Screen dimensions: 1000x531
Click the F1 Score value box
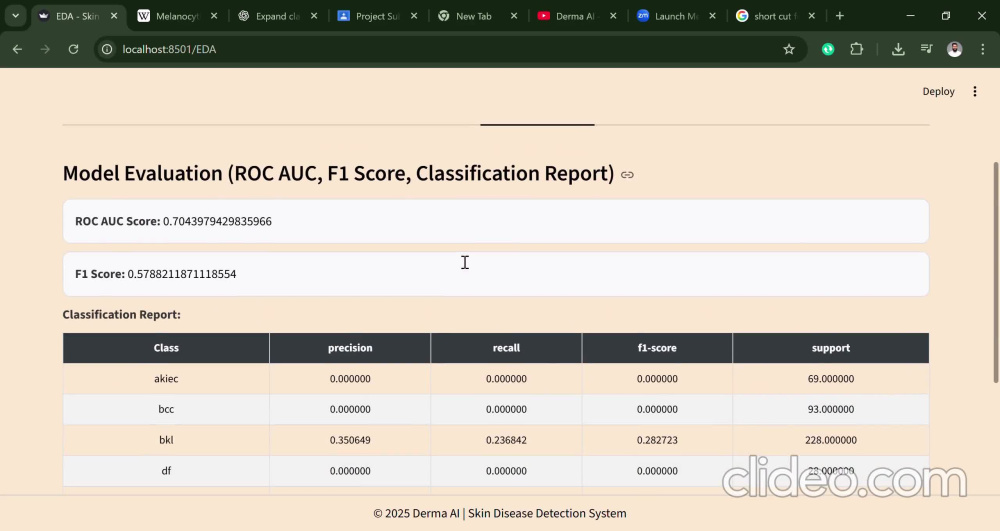(x=496, y=274)
